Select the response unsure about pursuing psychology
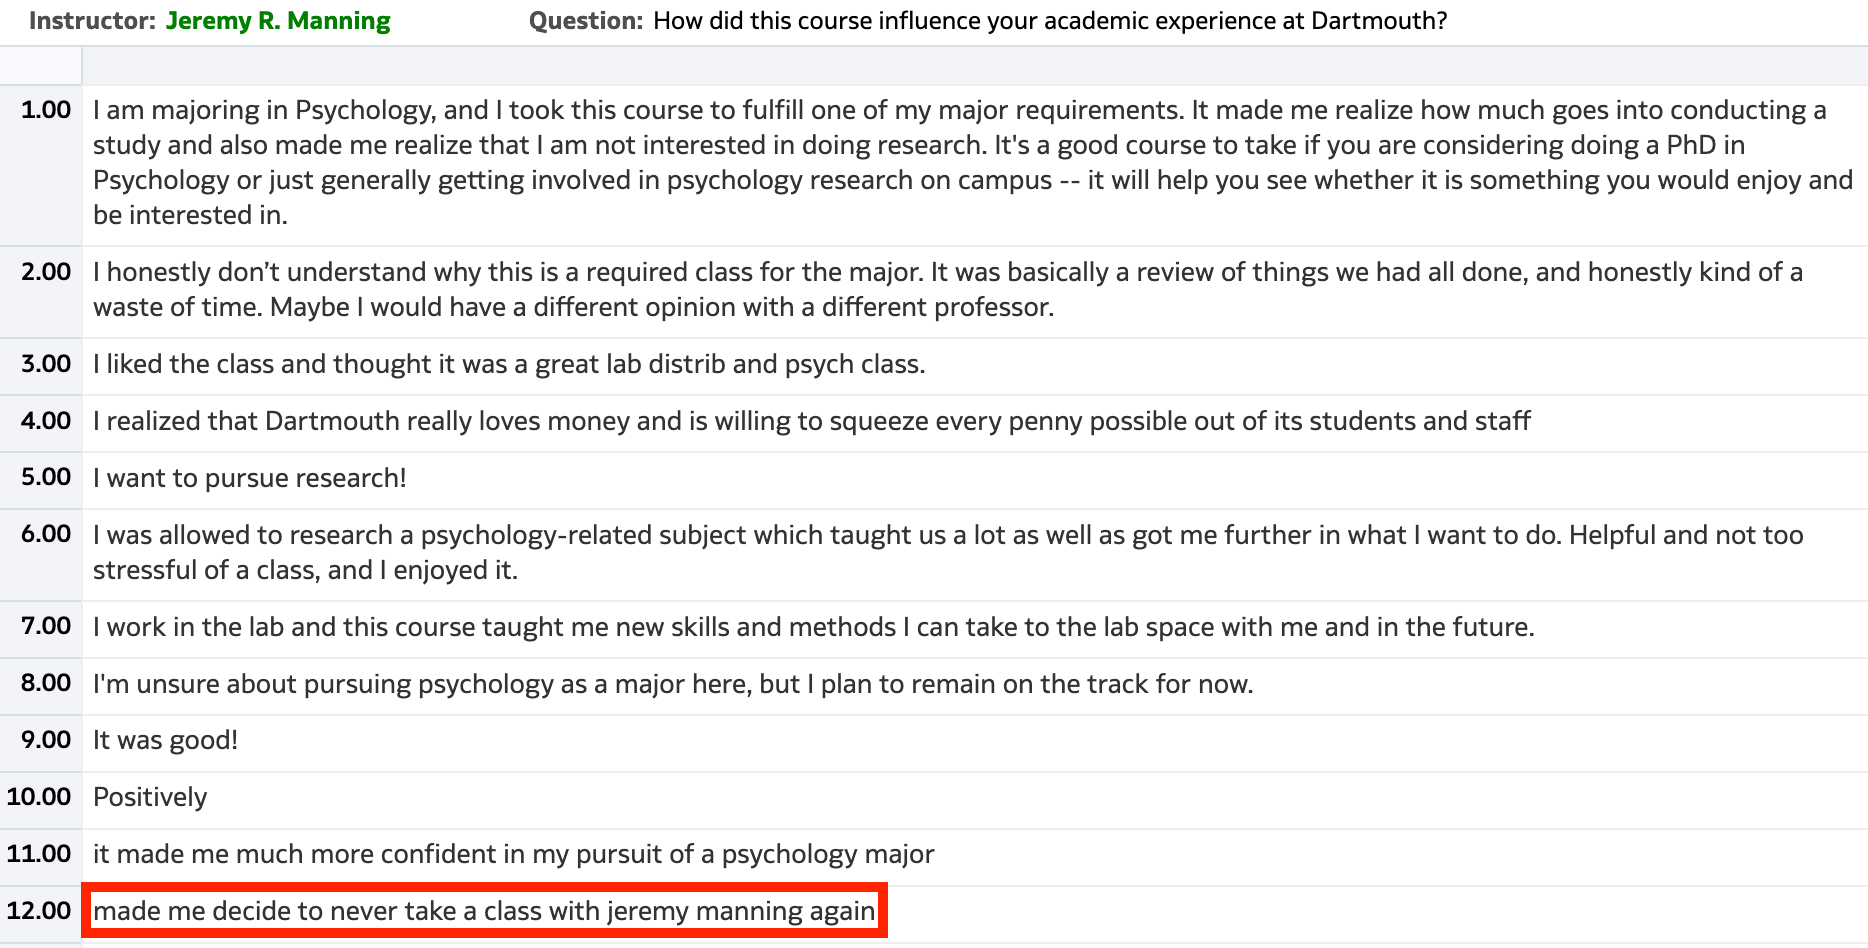 pyautogui.click(x=673, y=684)
